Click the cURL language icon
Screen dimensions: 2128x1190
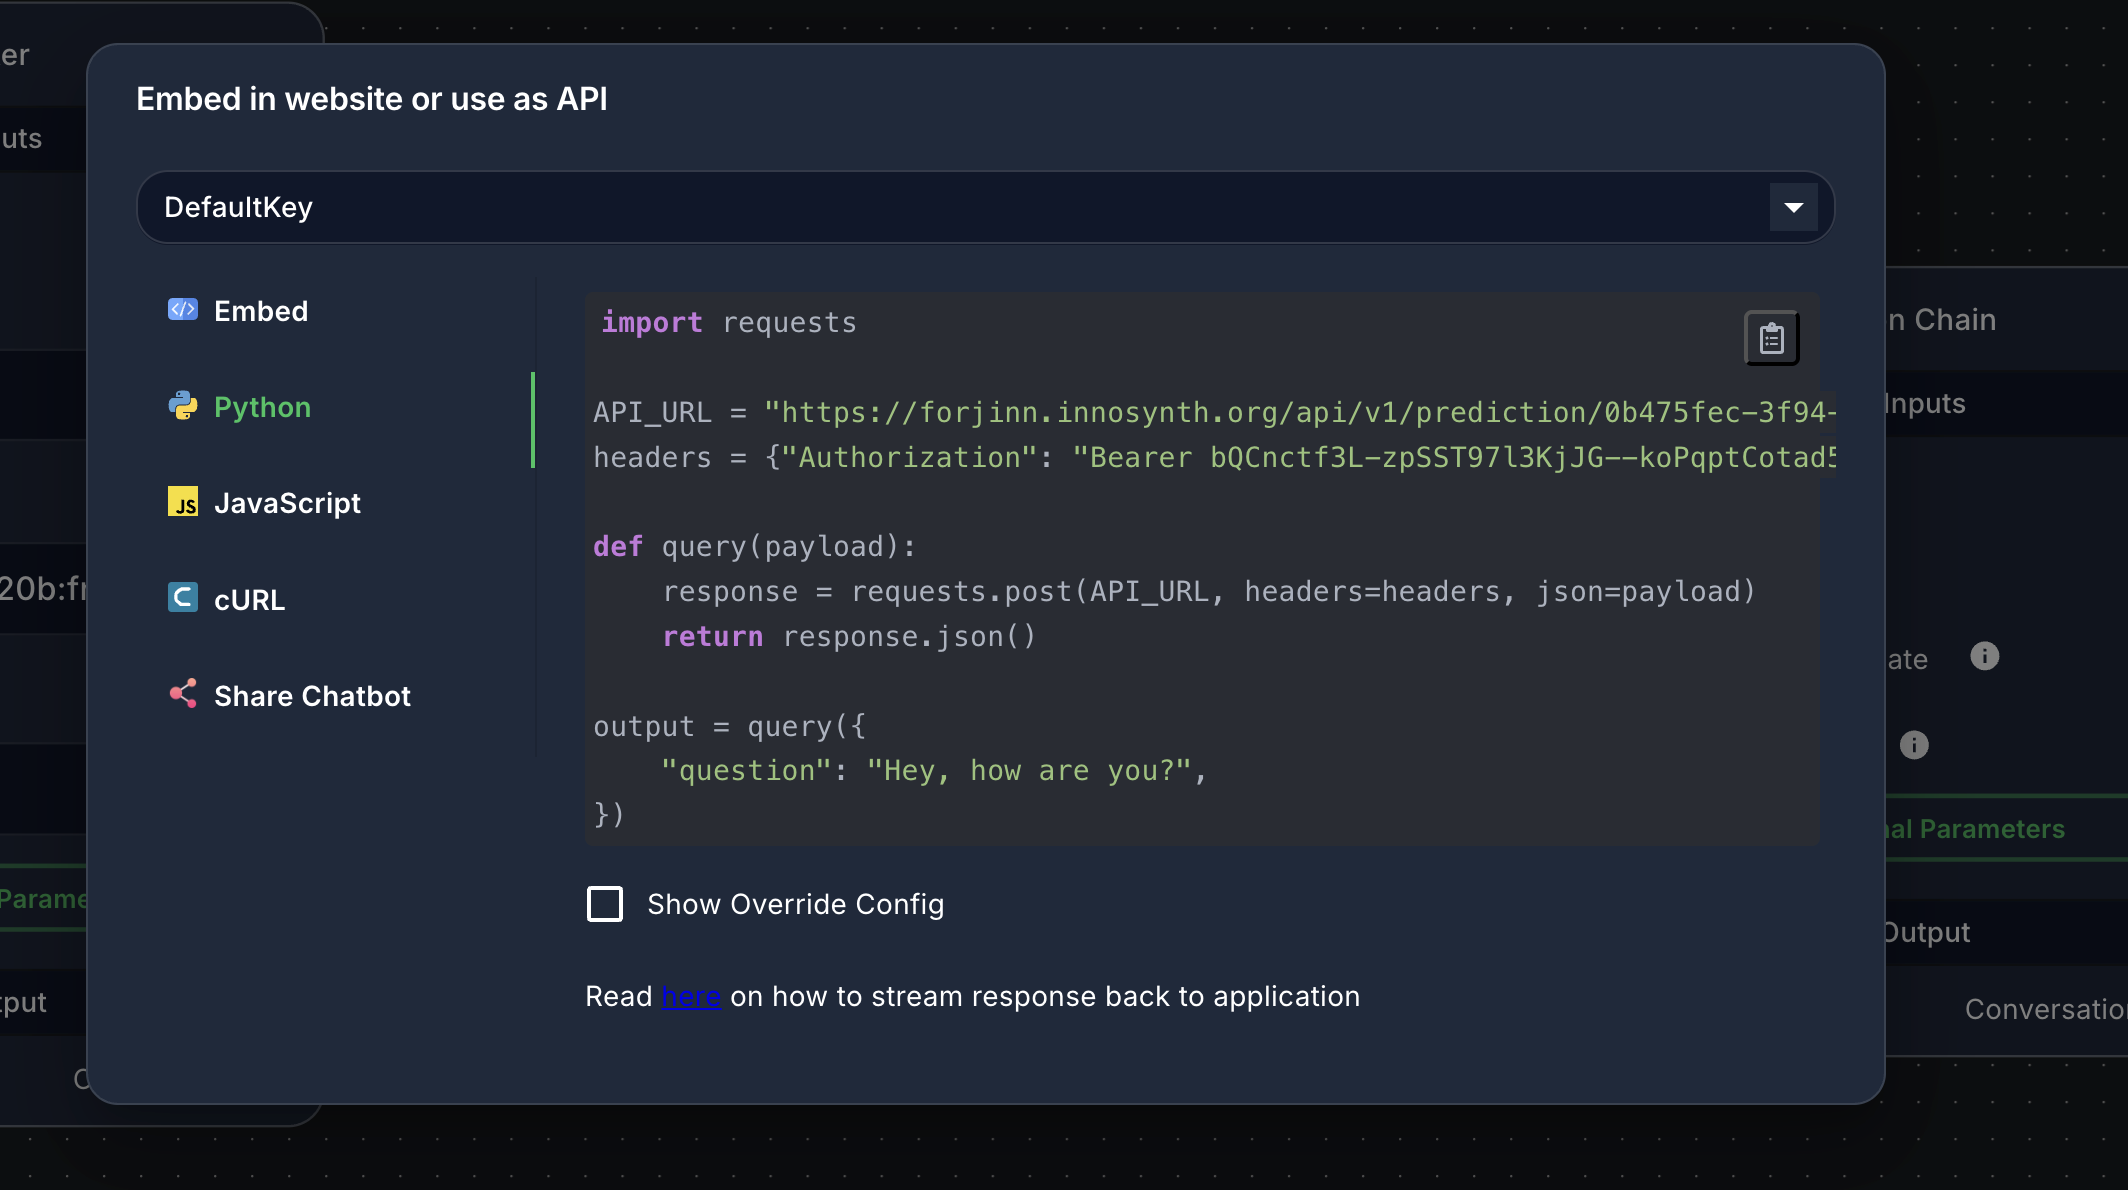click(183, 598)
